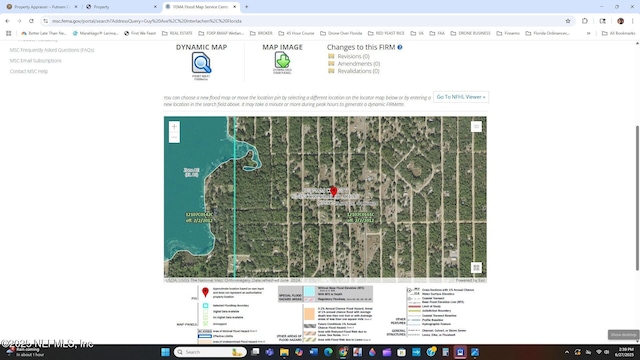
Task: Open Firearms bookmarks folder
Action: [508, 33]
